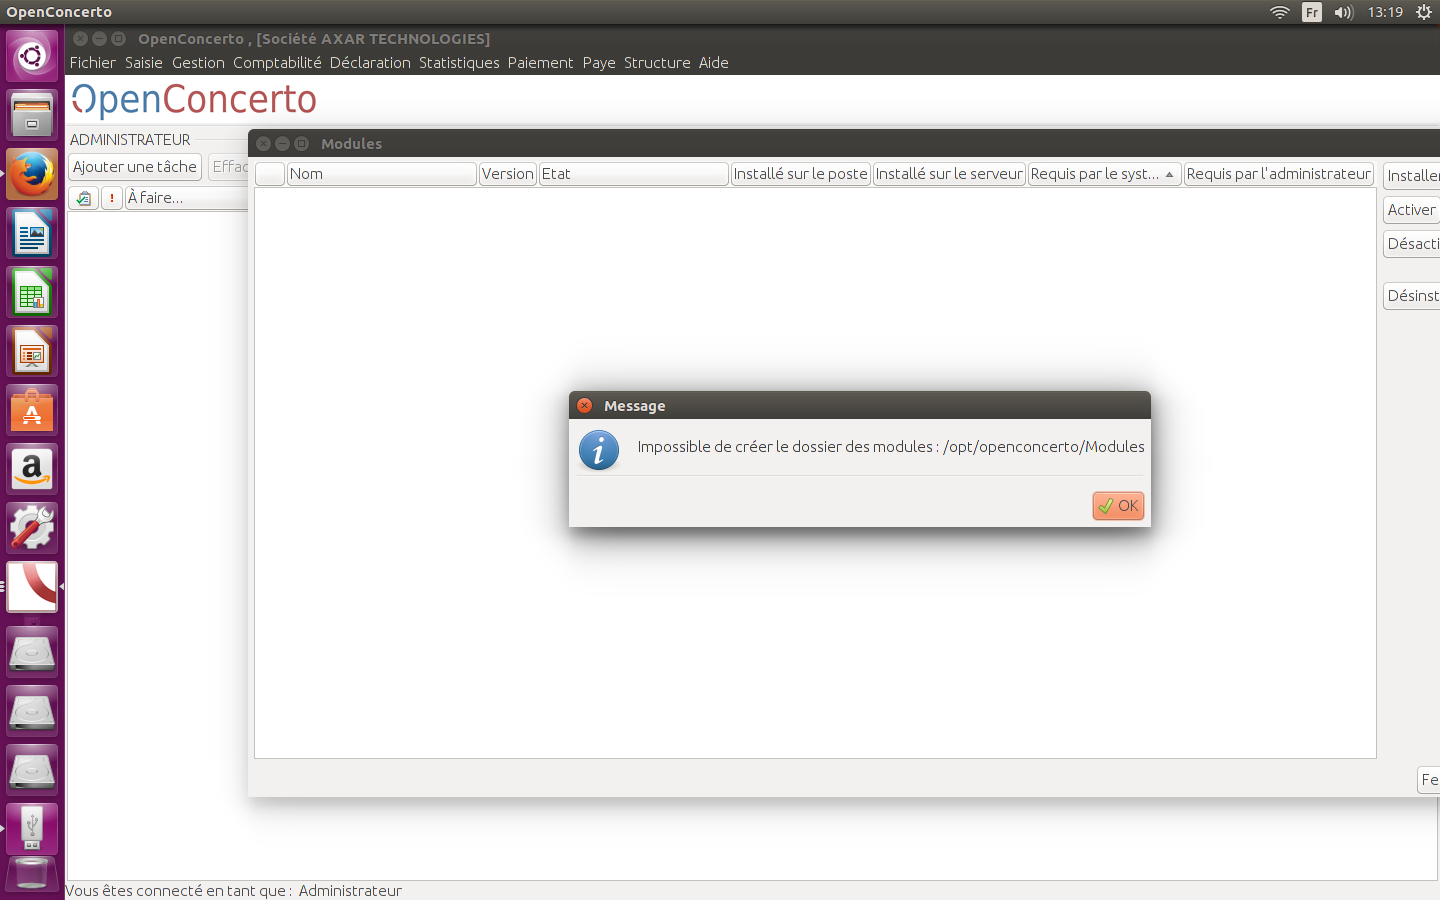Open Amazon from launcher
The height and width of the screenshot is (900, 1440).
tap(32, 469)
